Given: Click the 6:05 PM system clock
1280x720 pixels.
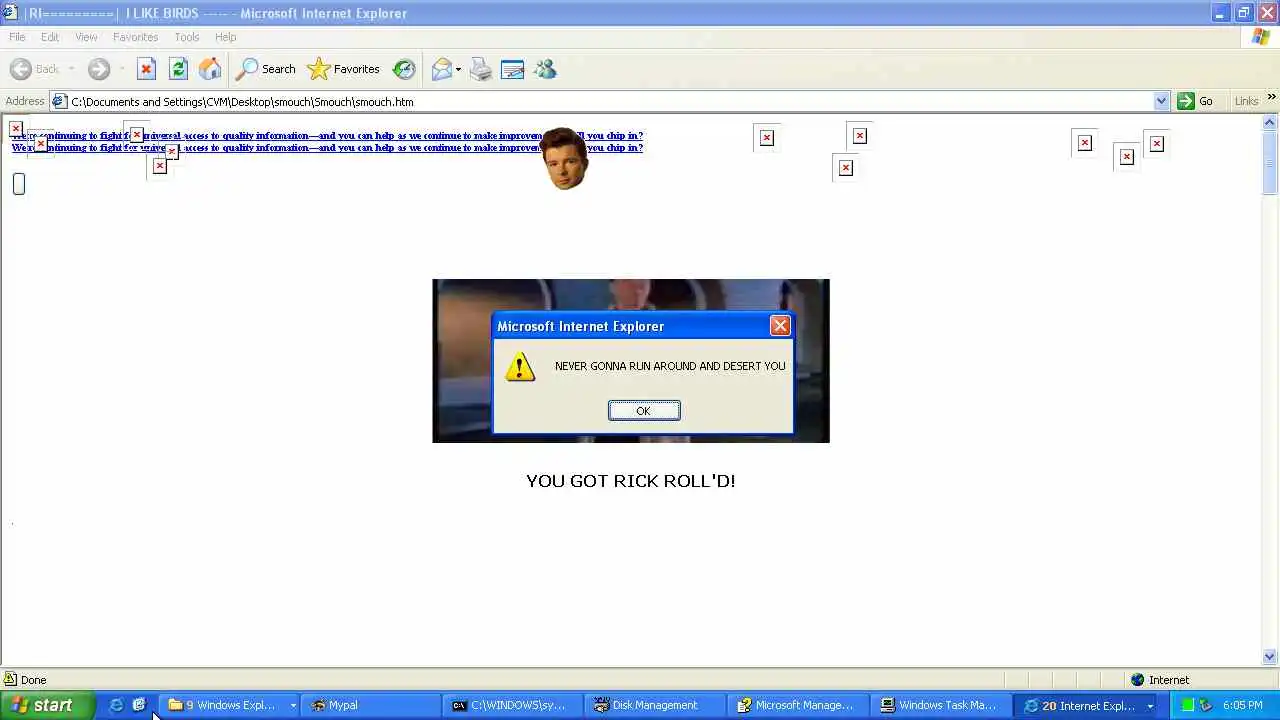Looking at the screenshot, I should [x=1243, y=705].
